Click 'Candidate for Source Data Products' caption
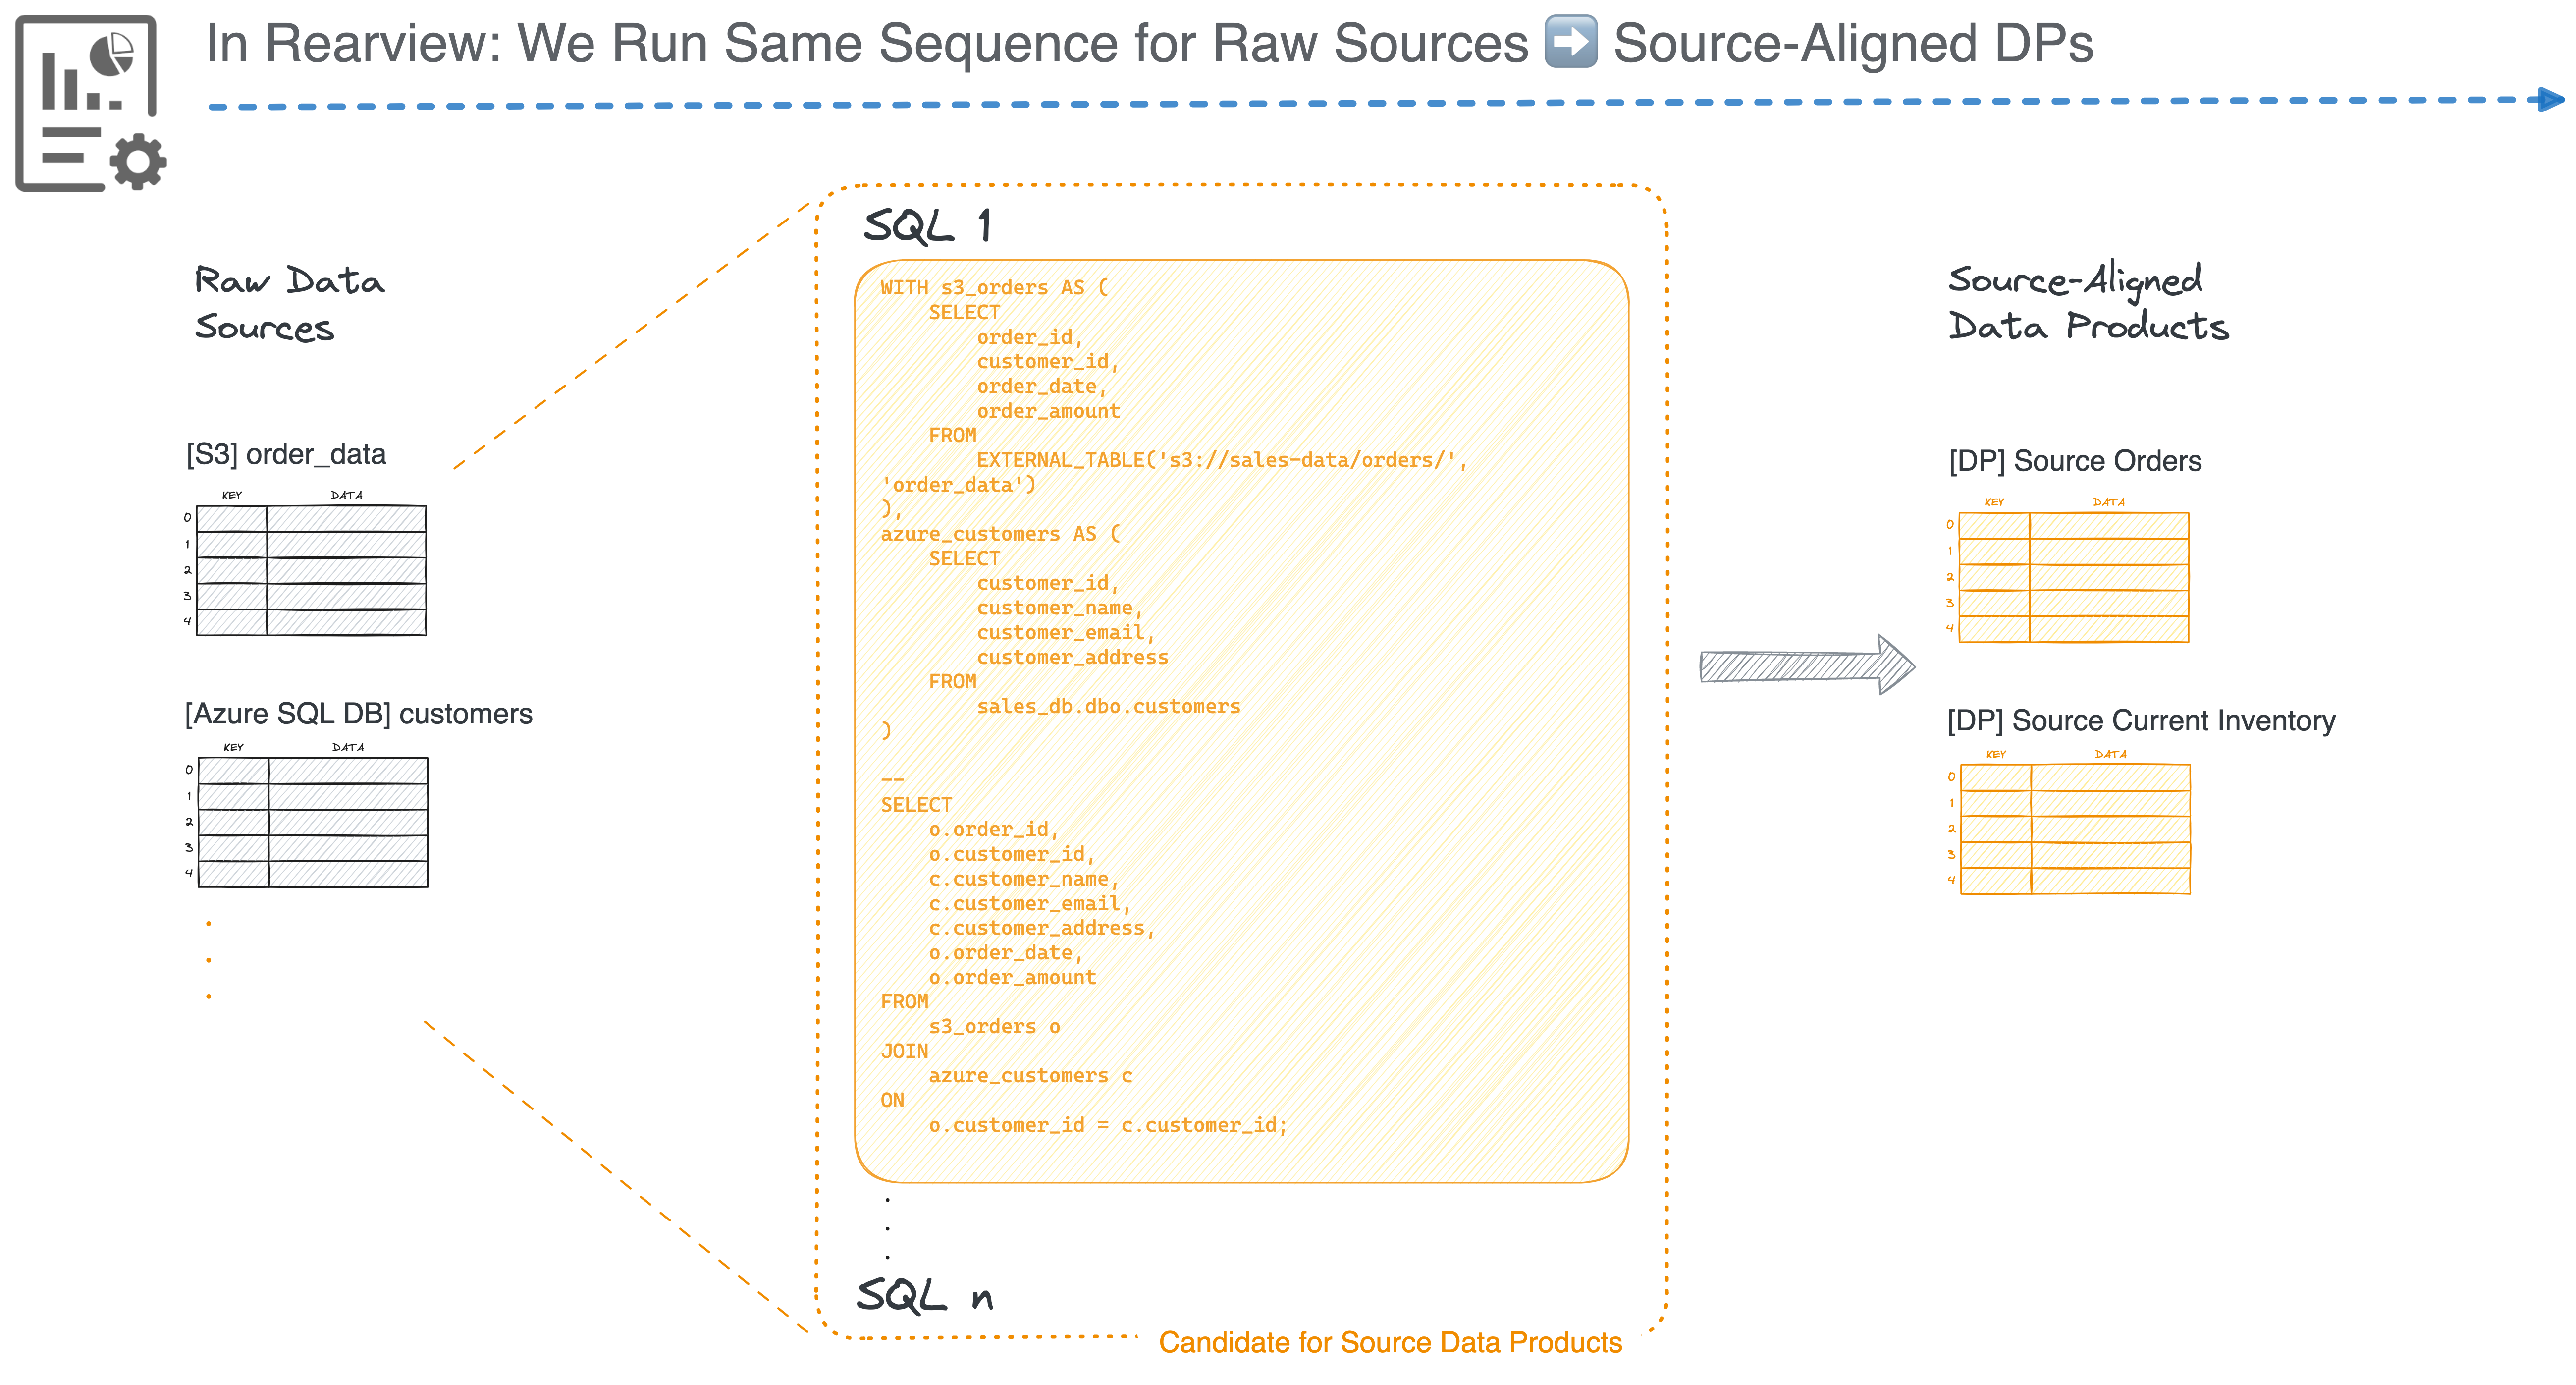Image resolution: width=2576 pixels, height=1385 pixels. (1390, 1343)
